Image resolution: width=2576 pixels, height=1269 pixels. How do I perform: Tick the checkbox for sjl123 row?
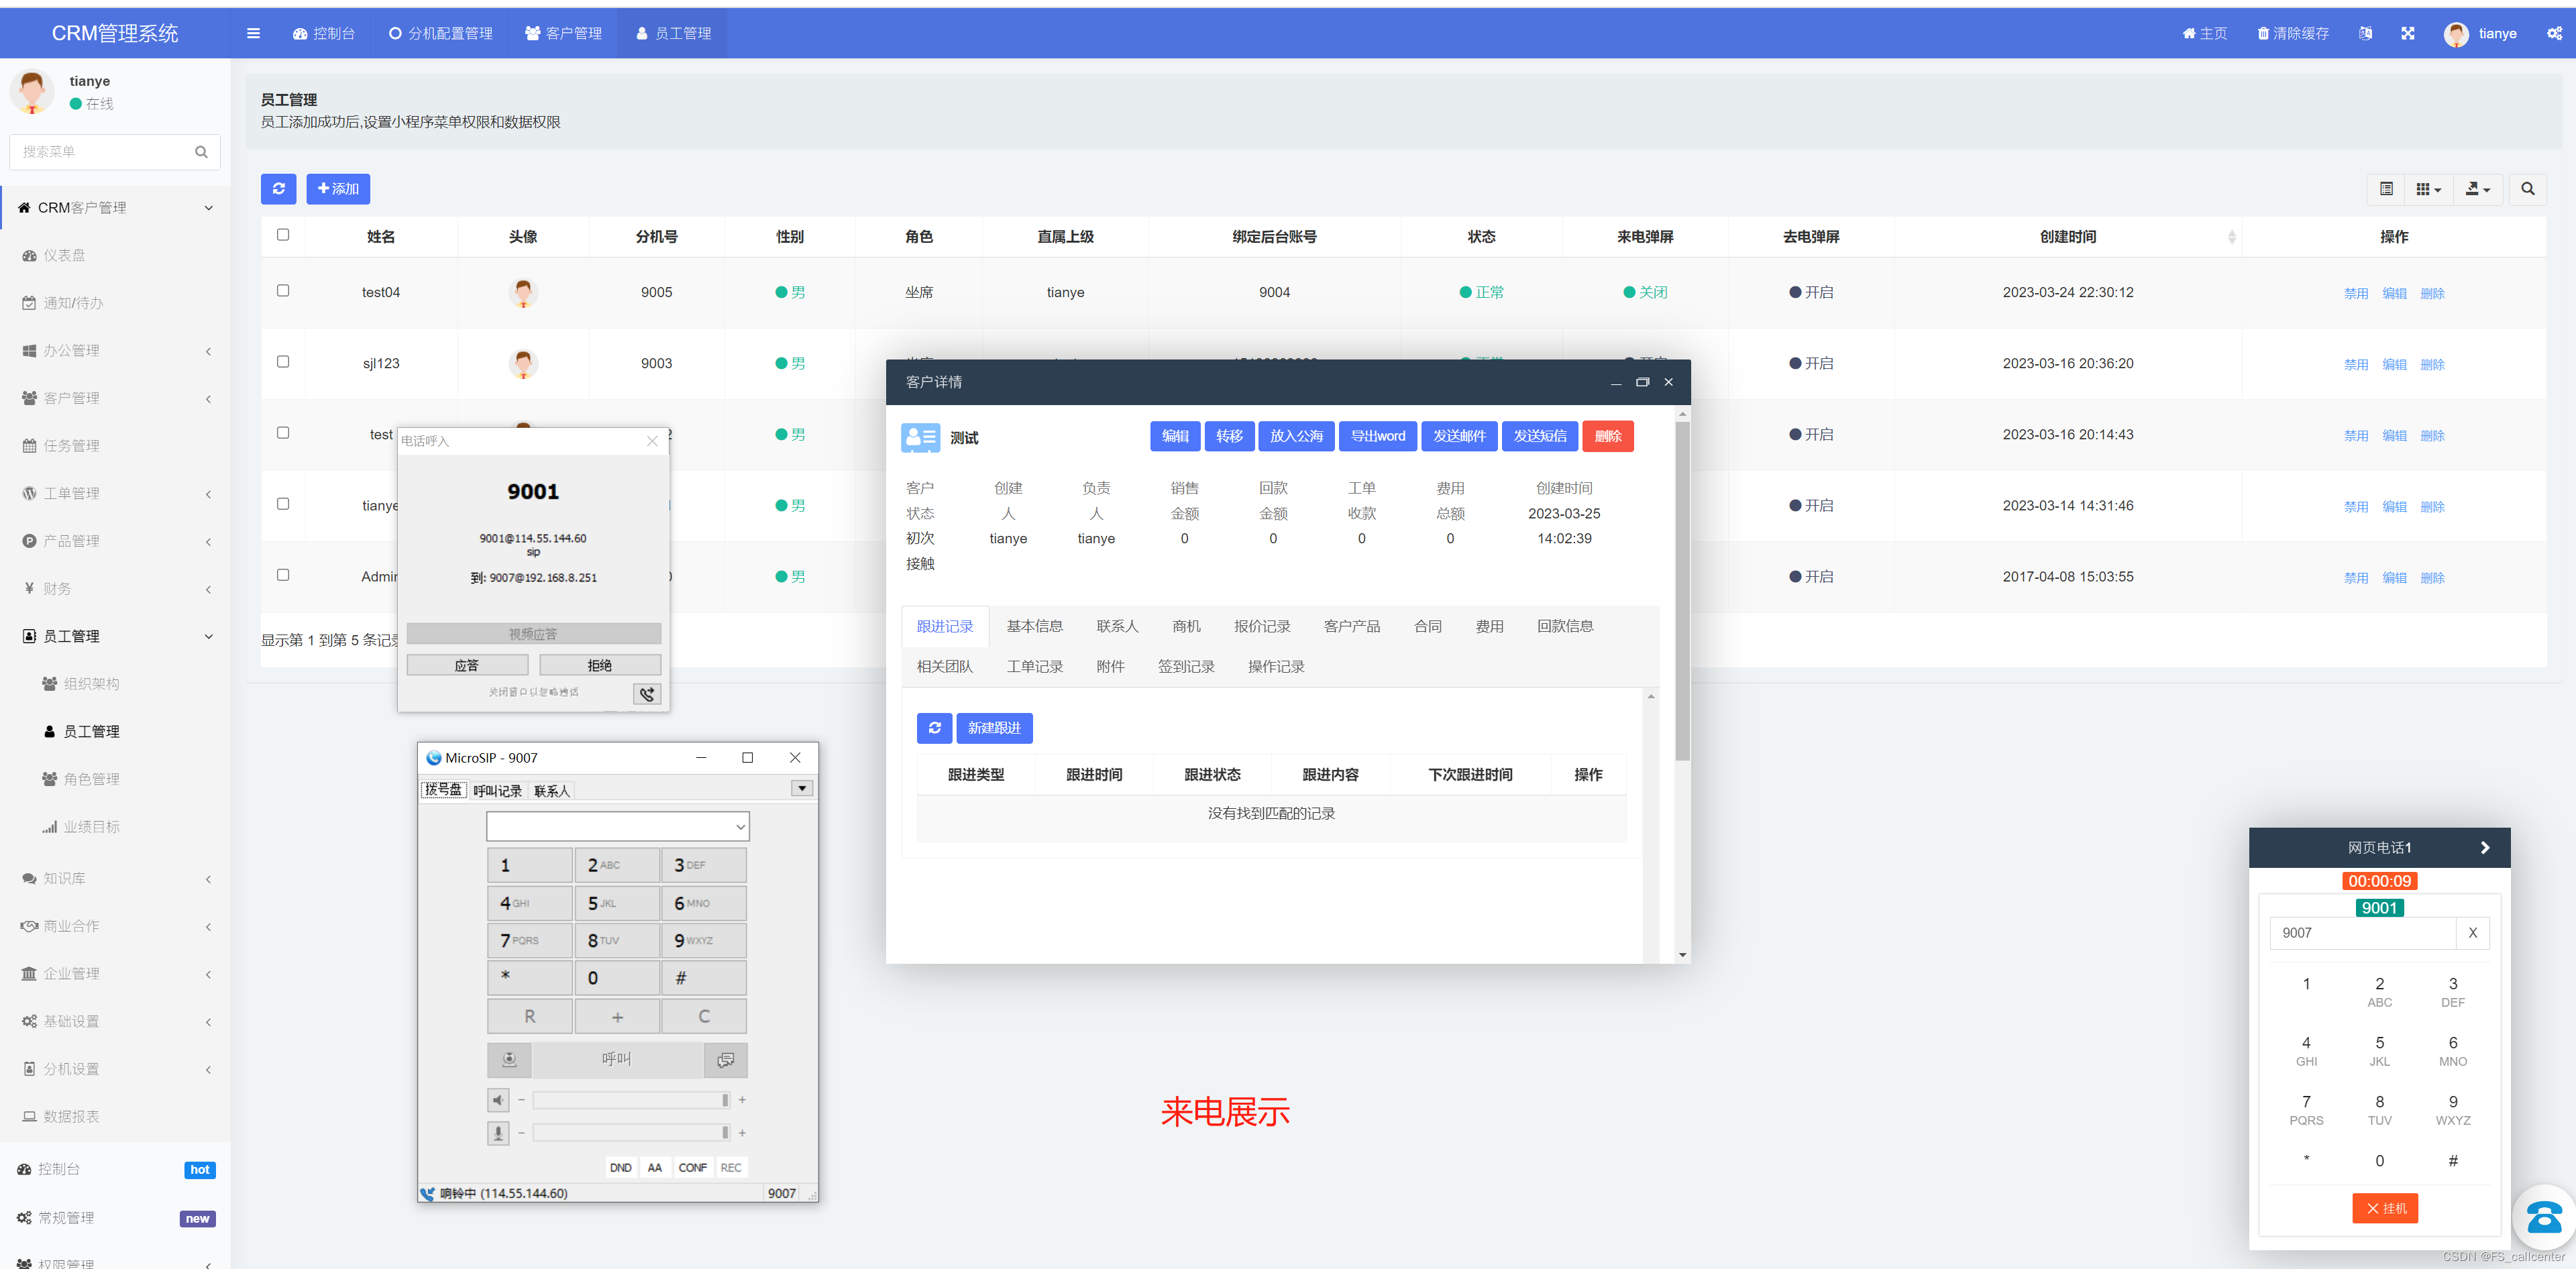pyautogui.click(x=283, y=361)
